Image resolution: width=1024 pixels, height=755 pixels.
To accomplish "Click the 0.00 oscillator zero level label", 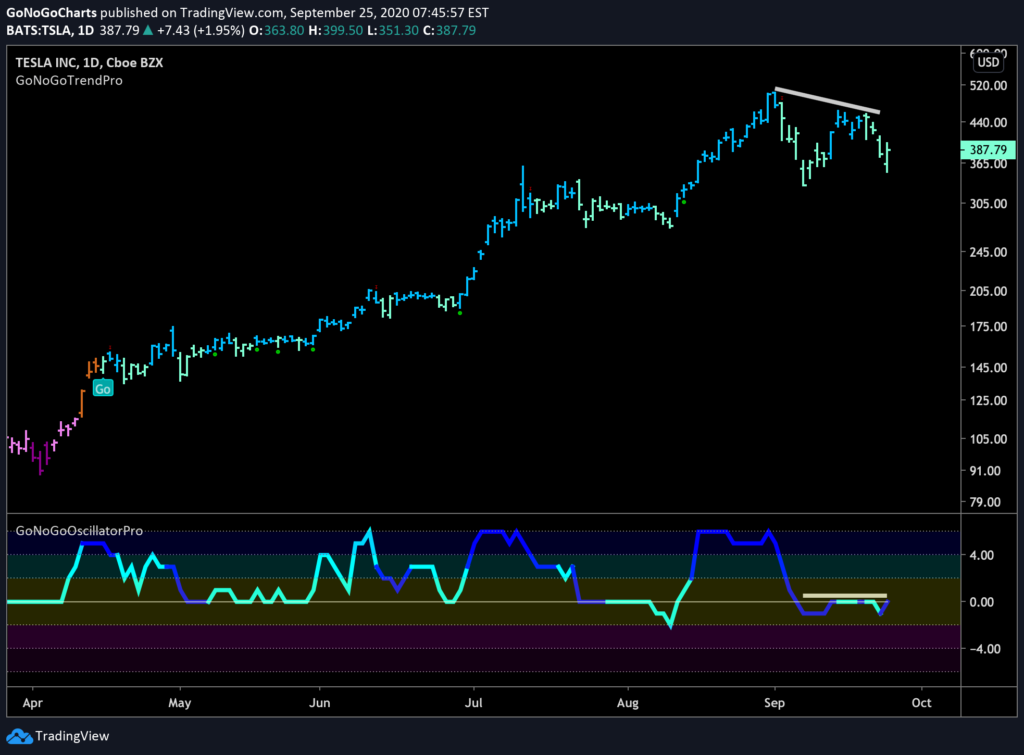I will [982, 602].
